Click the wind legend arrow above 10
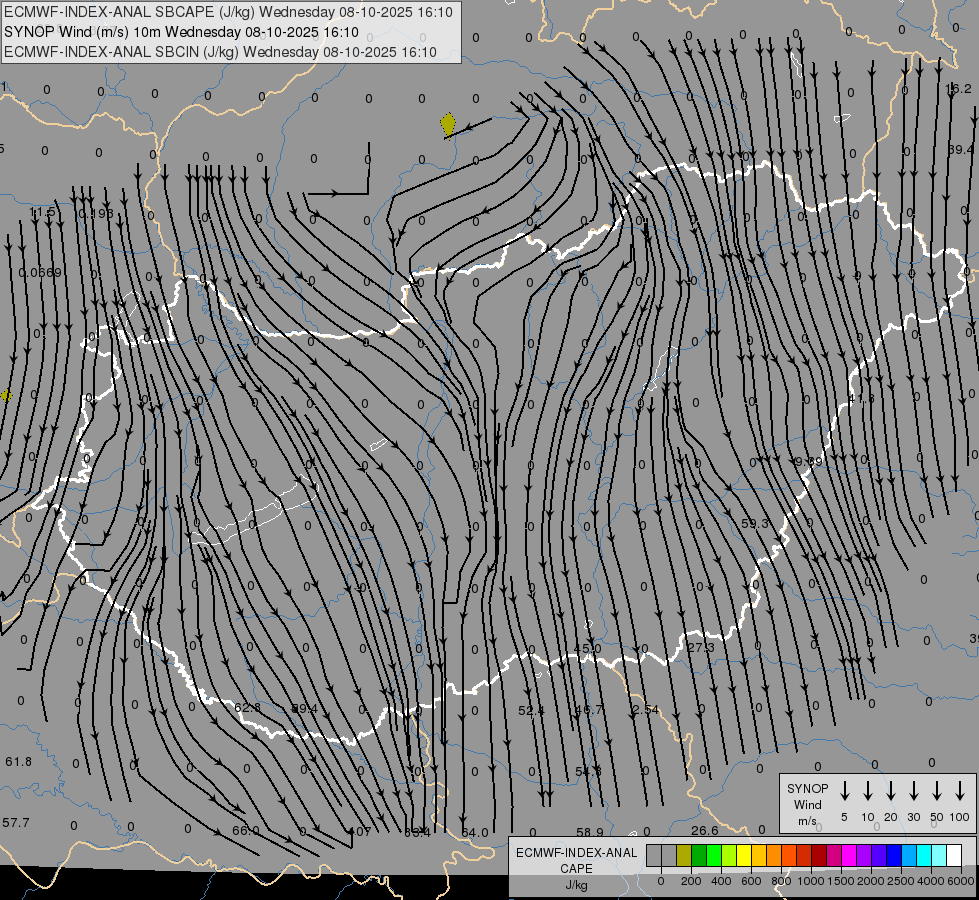 [x=867, y=791]
